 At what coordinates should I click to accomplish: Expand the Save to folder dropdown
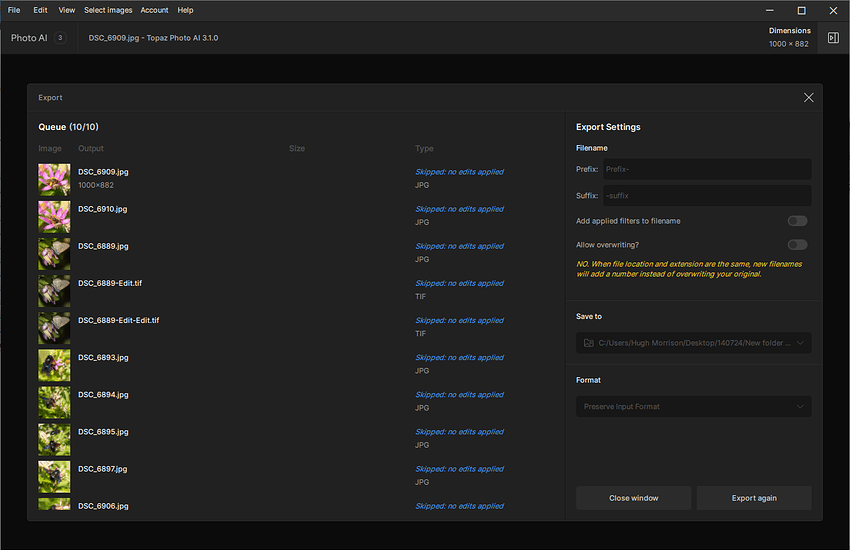tap(801, 343)
